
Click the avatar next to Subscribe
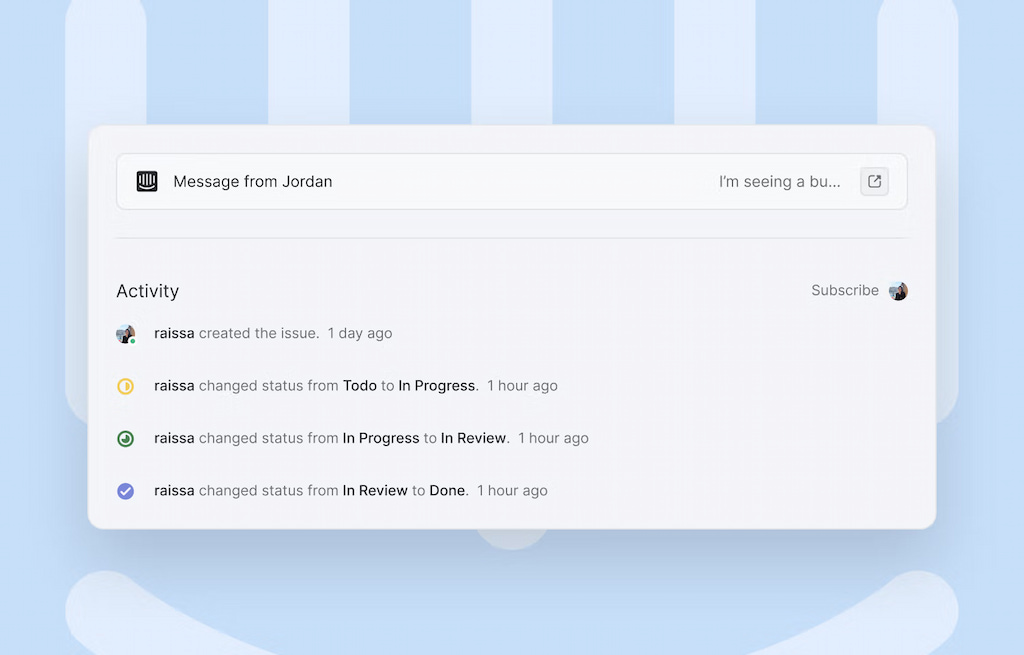coord(898,291)
